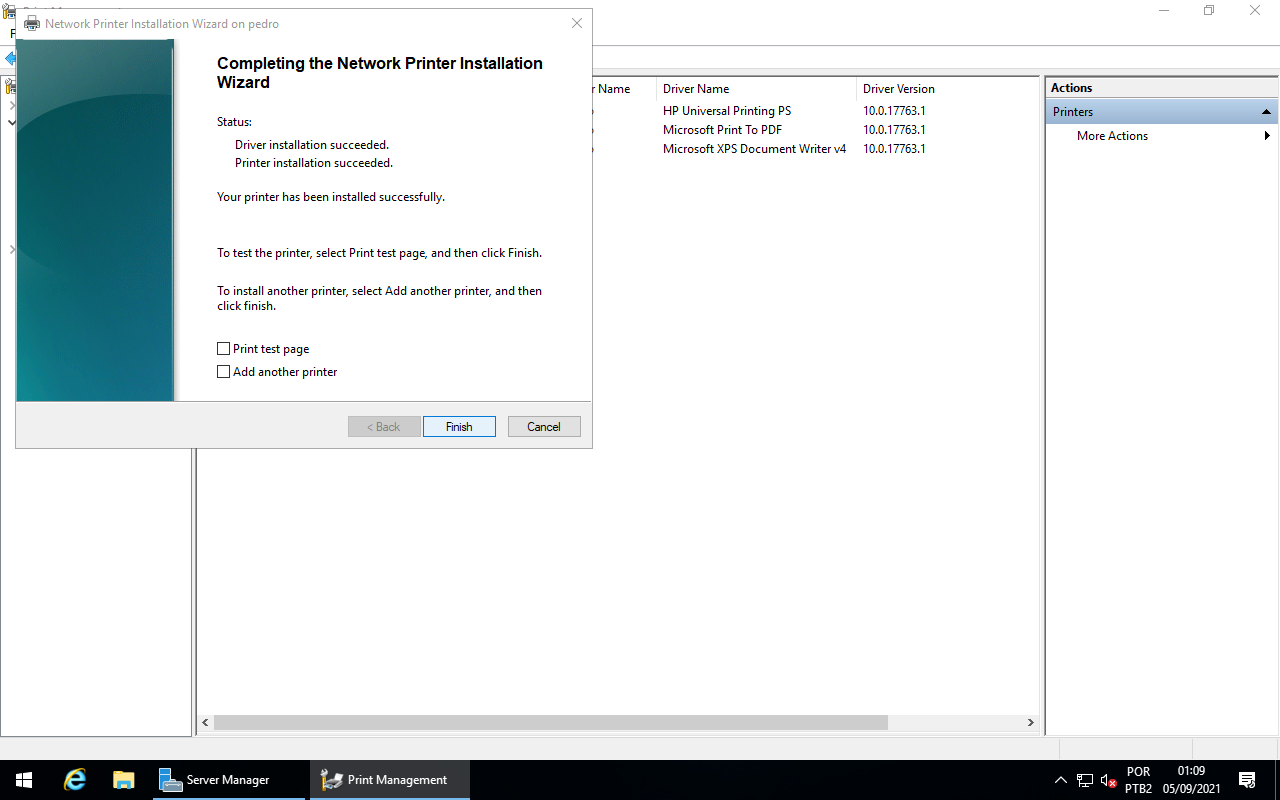Check the Add another printer option
The image size is (1280, 800).
(223, 371)
